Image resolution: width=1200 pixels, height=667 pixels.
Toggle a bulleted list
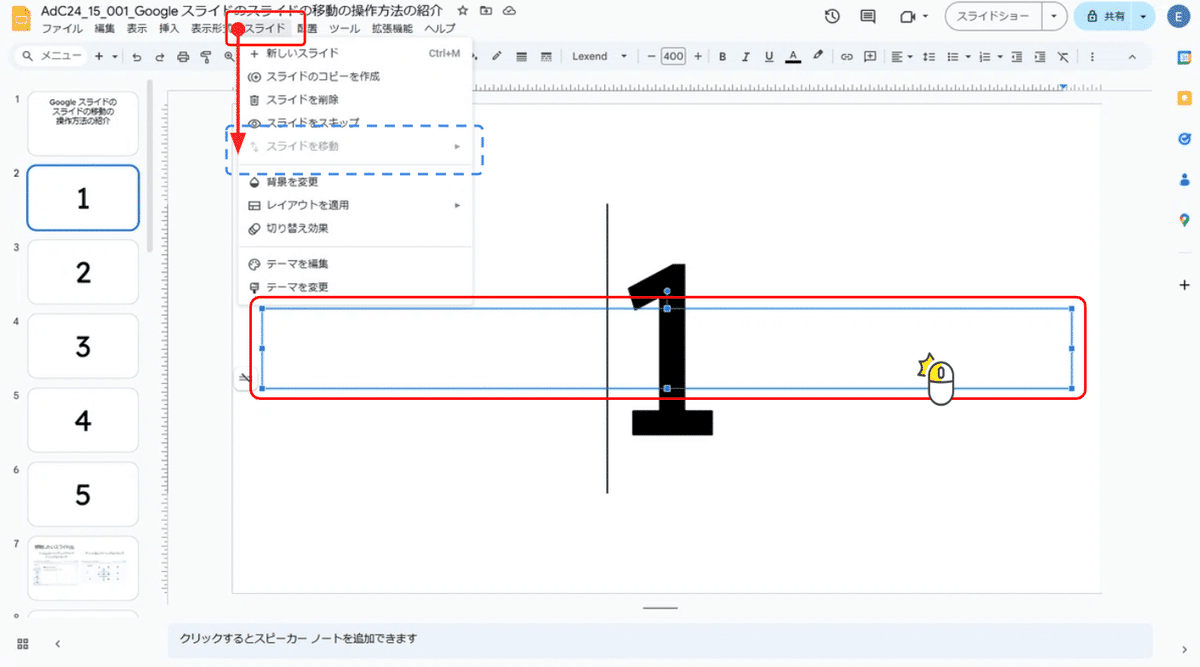[954, 56]
